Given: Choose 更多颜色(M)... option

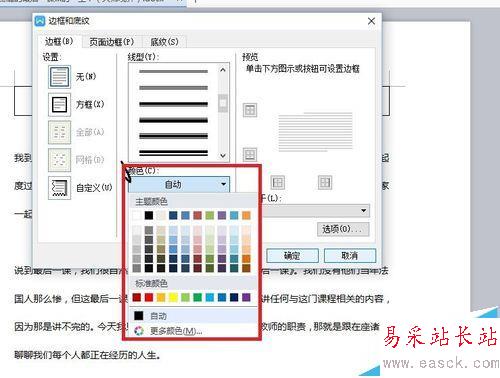Looking at the screenshot, I should pos(176,331).
